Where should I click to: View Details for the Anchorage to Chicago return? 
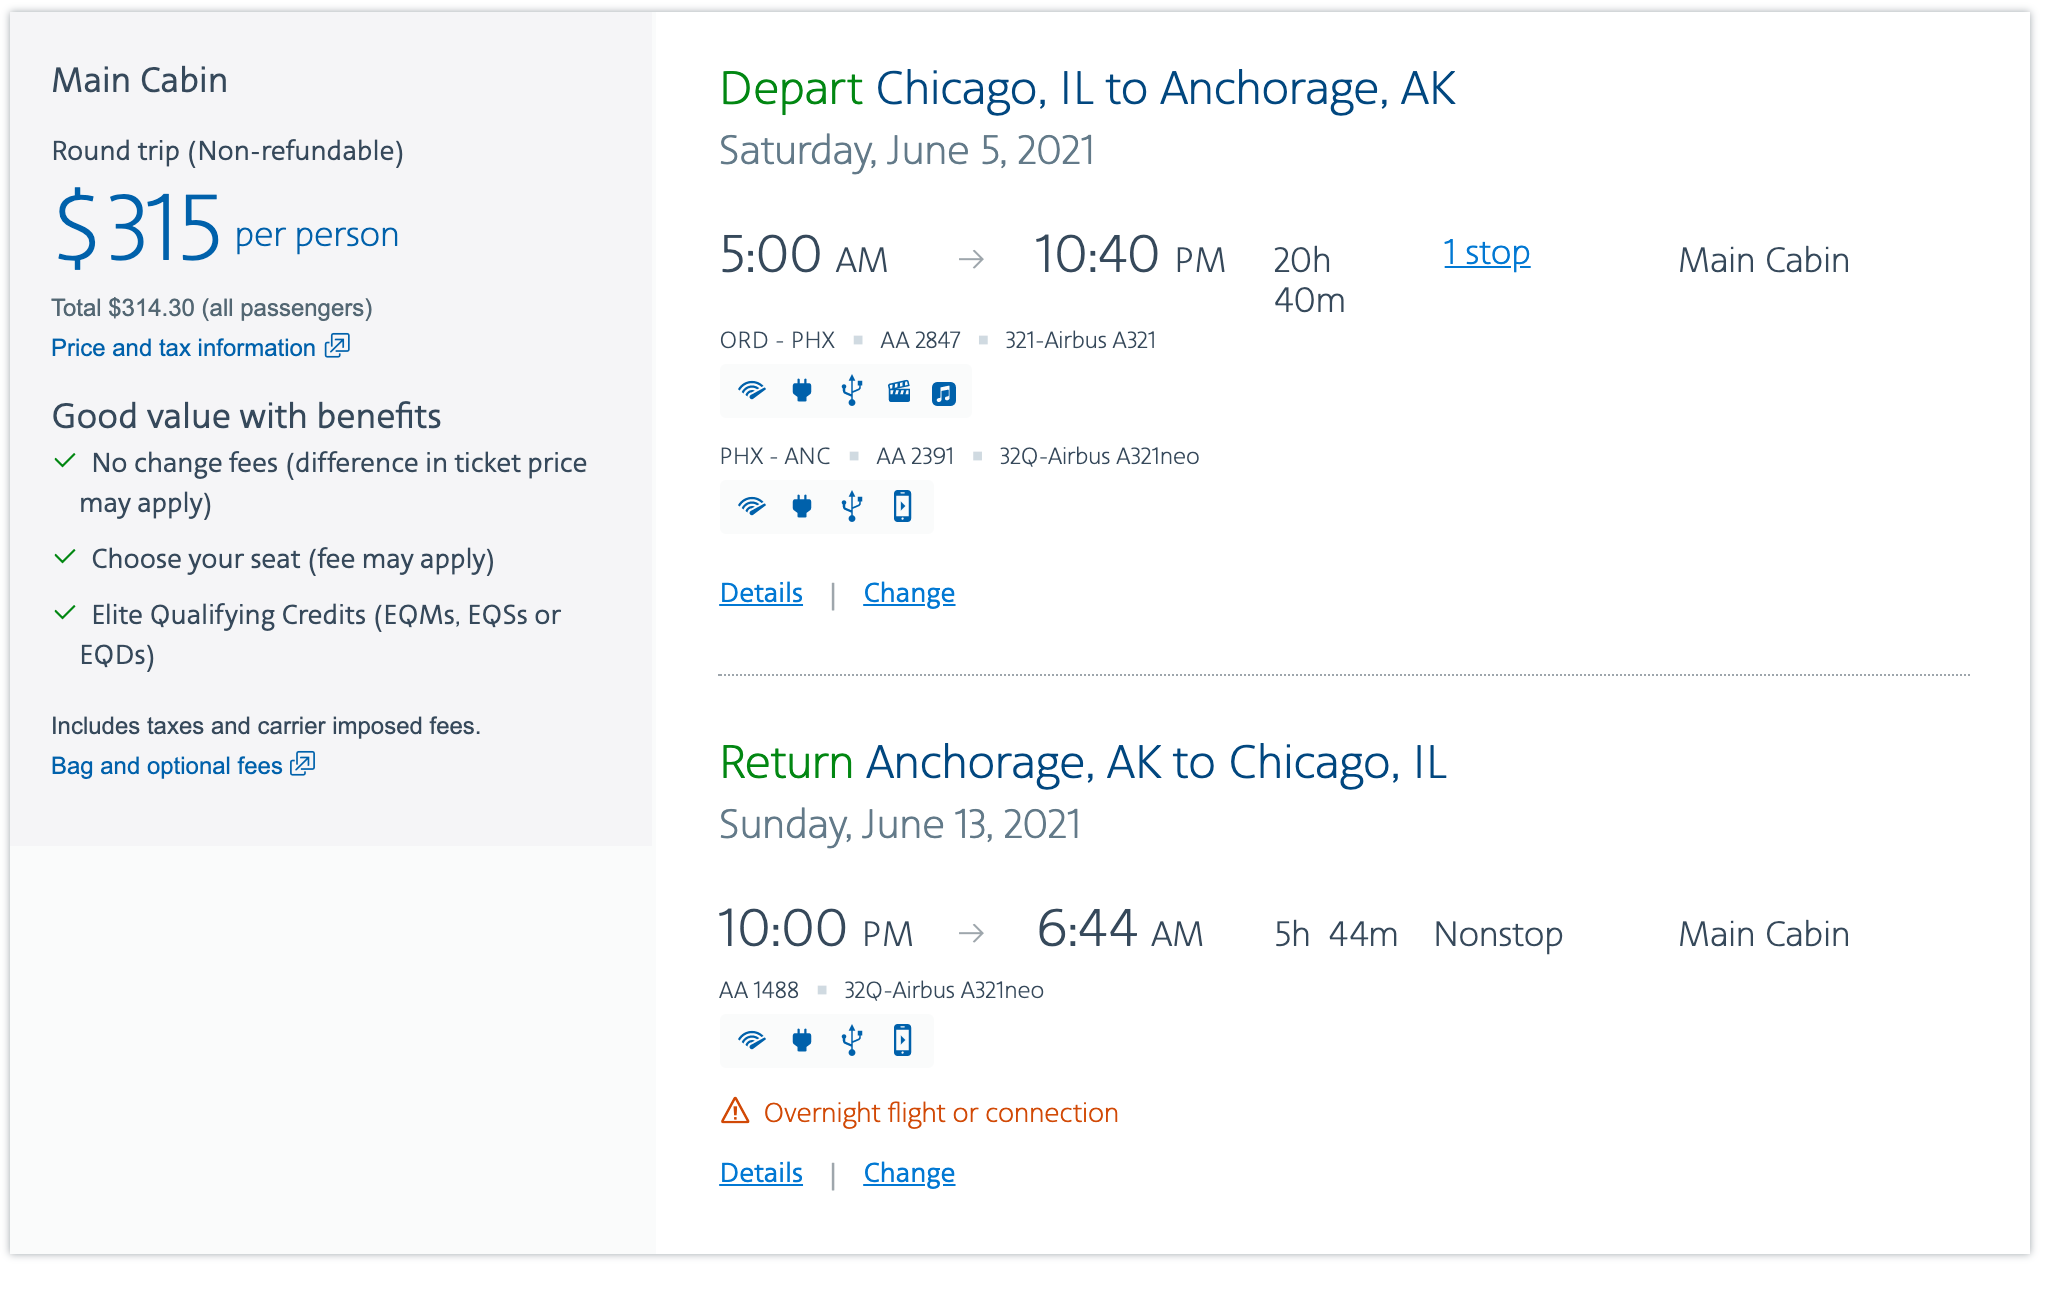point(761,1173)
